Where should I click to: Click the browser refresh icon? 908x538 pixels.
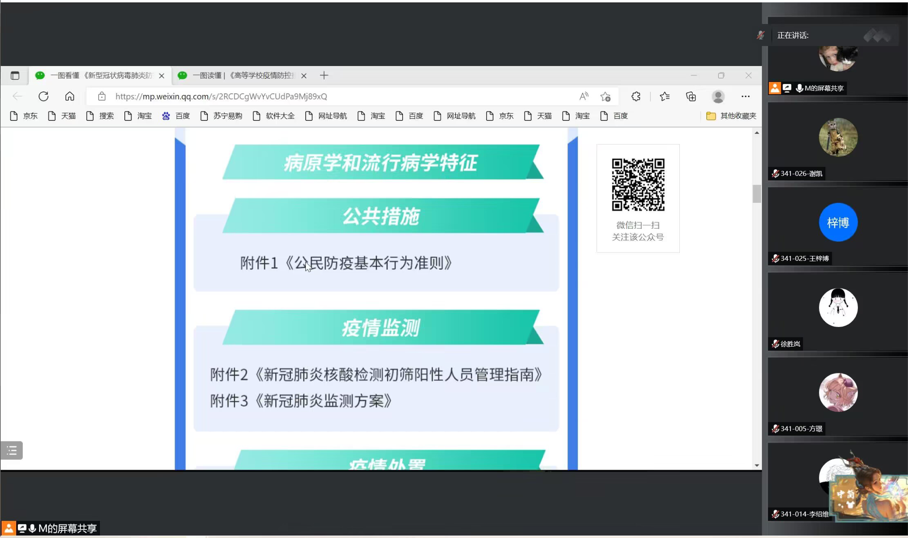point(43,97)
